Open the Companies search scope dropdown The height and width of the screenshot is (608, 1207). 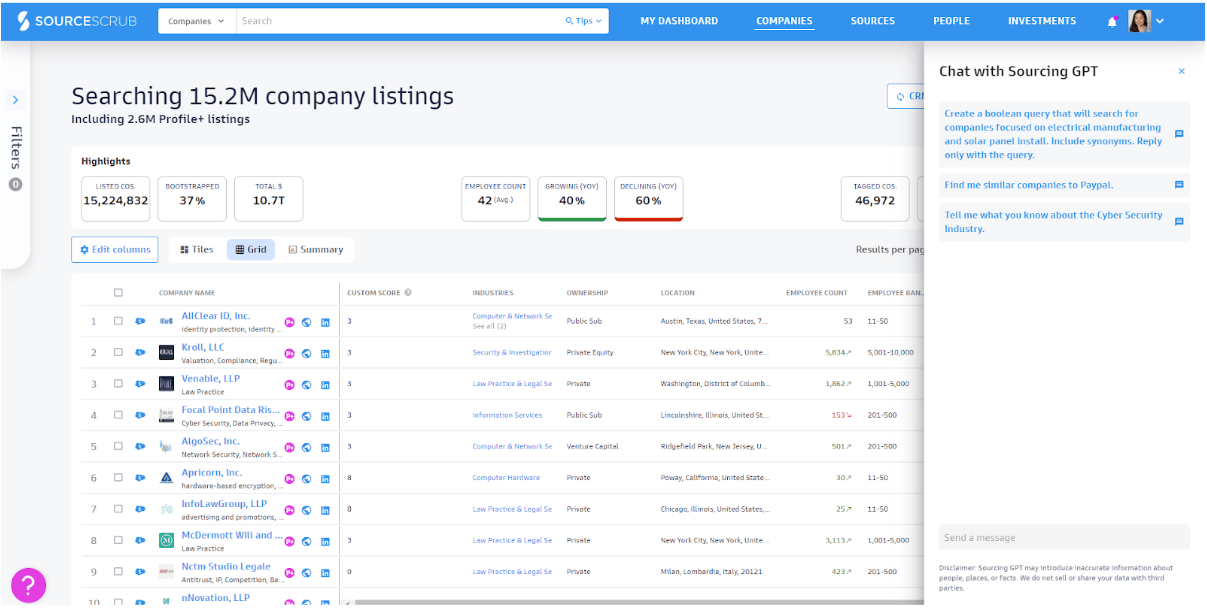[196, 21]
